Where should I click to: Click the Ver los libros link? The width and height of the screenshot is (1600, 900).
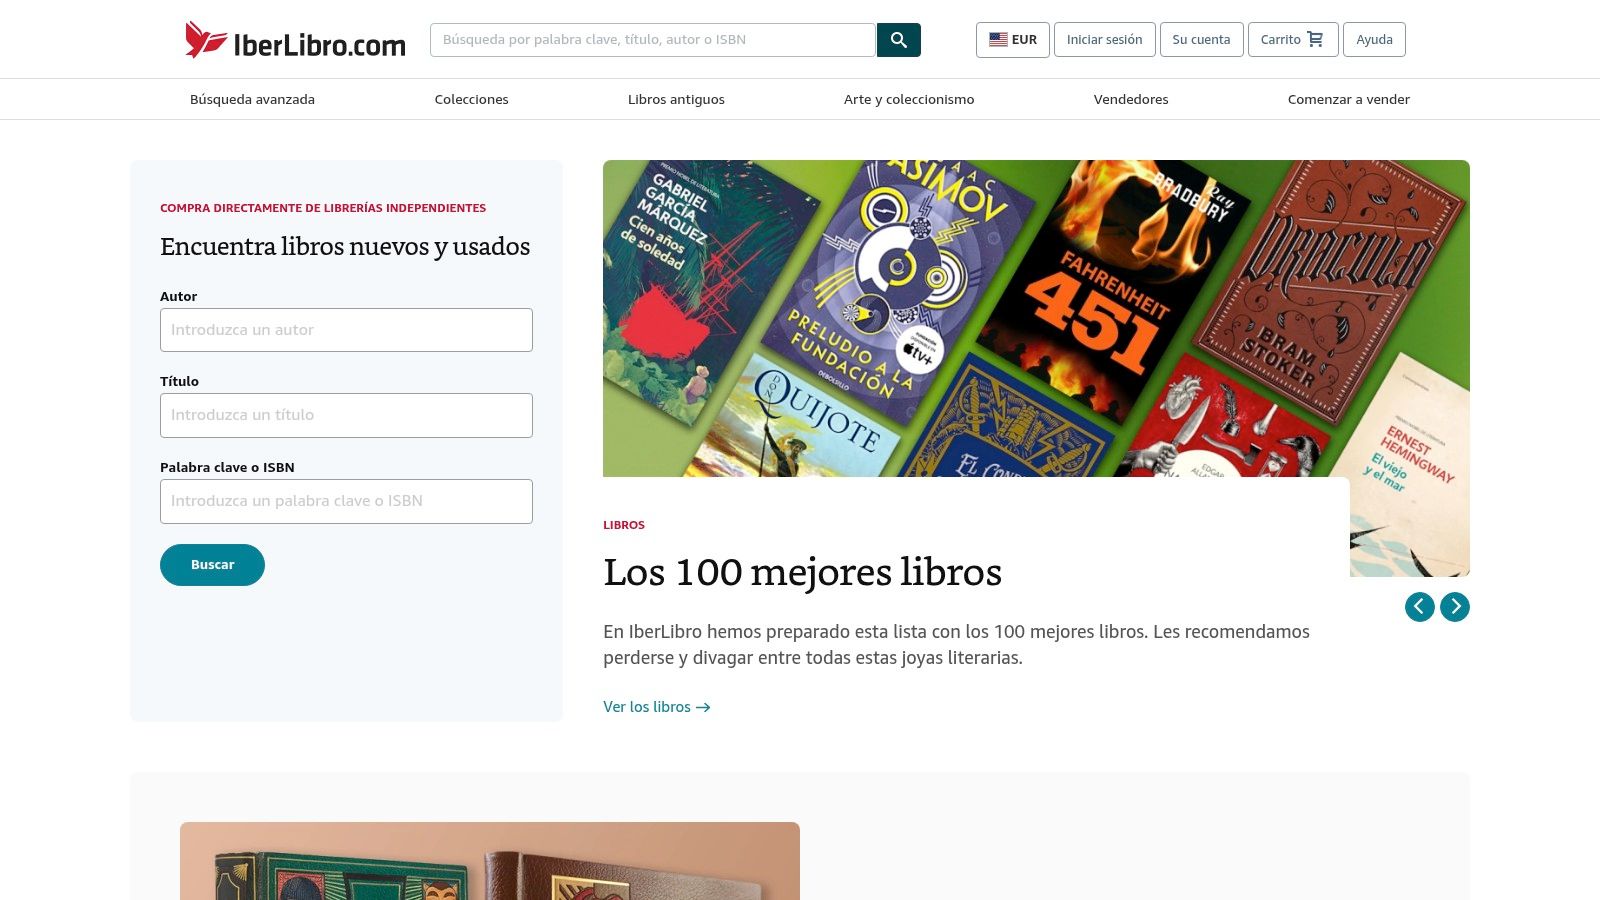646,707
